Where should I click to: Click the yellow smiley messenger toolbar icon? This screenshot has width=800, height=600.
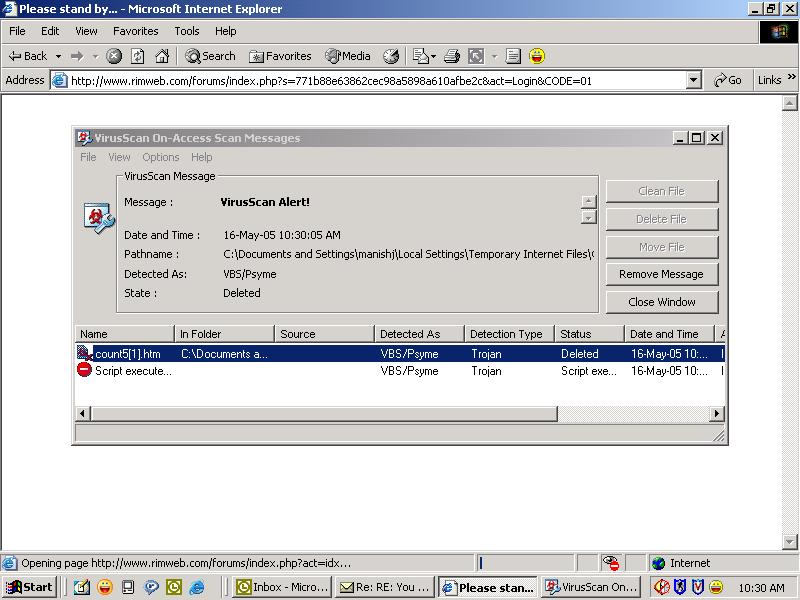tap(537, 56)
